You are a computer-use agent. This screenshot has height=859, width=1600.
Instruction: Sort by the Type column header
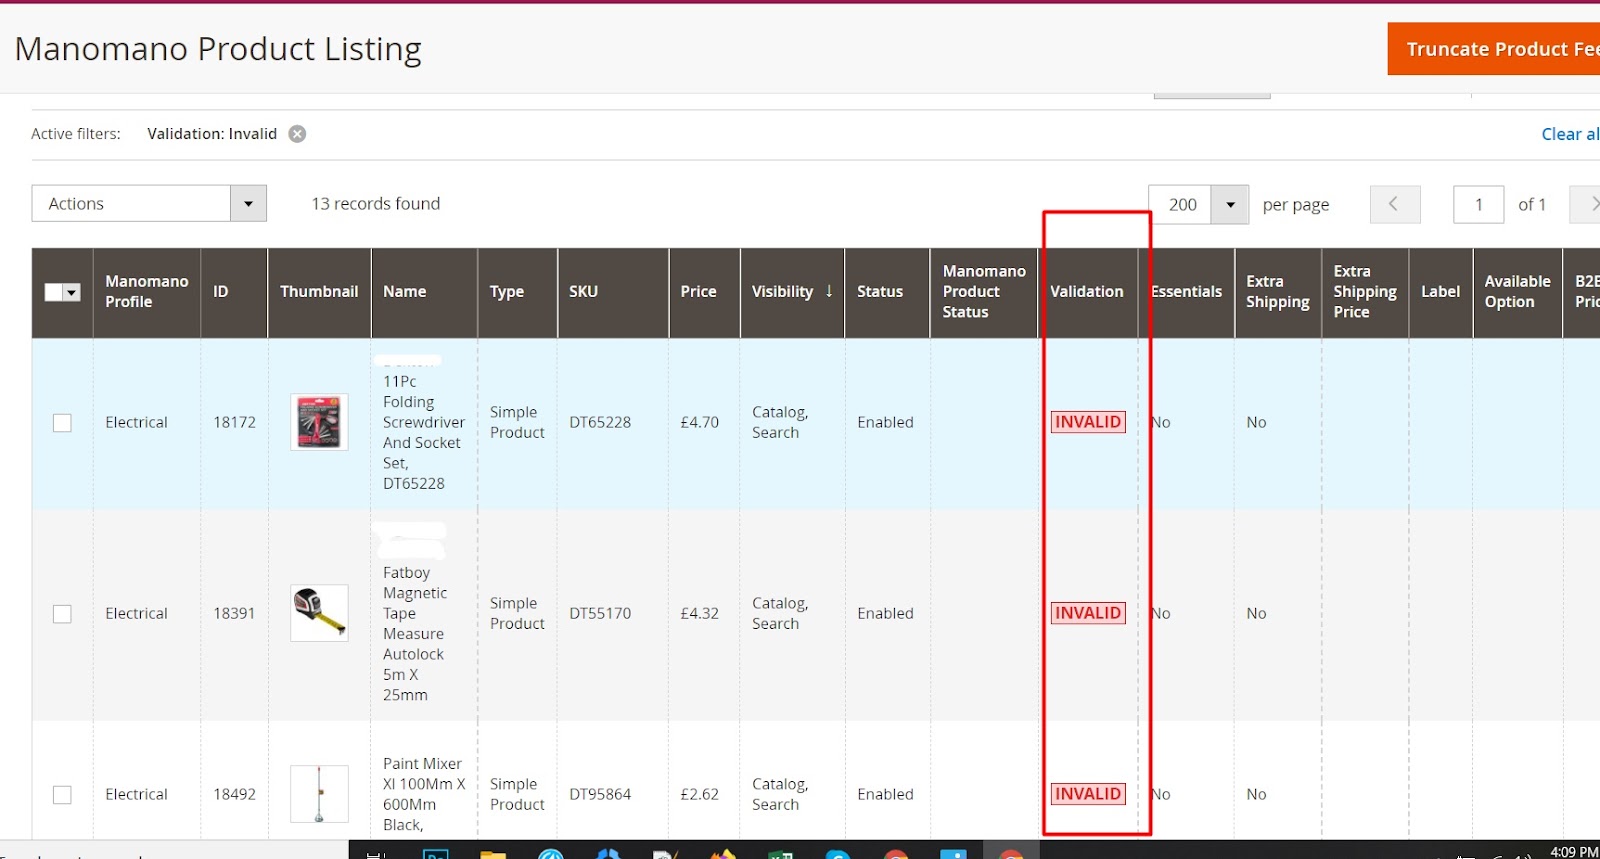click(x=517, y=292)
